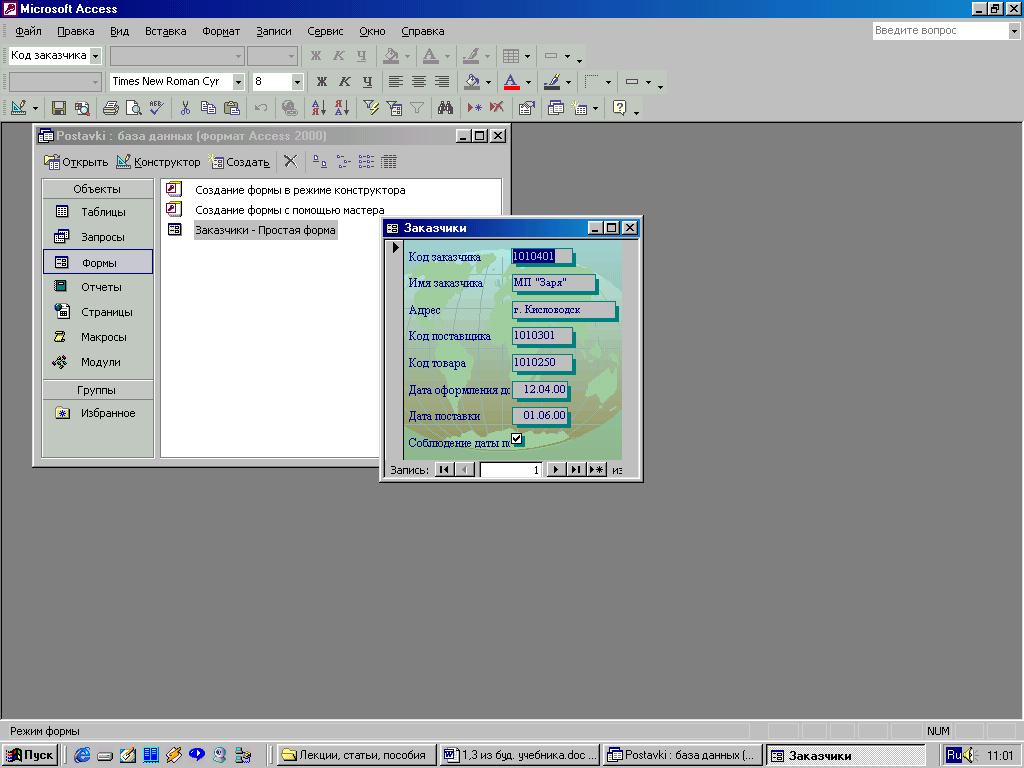
Task: Click the line/border color pen button
Action: click(552, 82)
